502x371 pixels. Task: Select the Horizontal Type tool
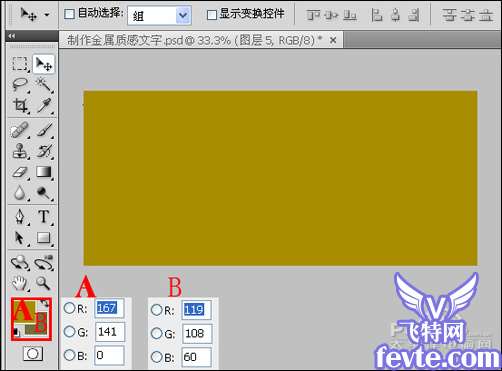(44, 217)
